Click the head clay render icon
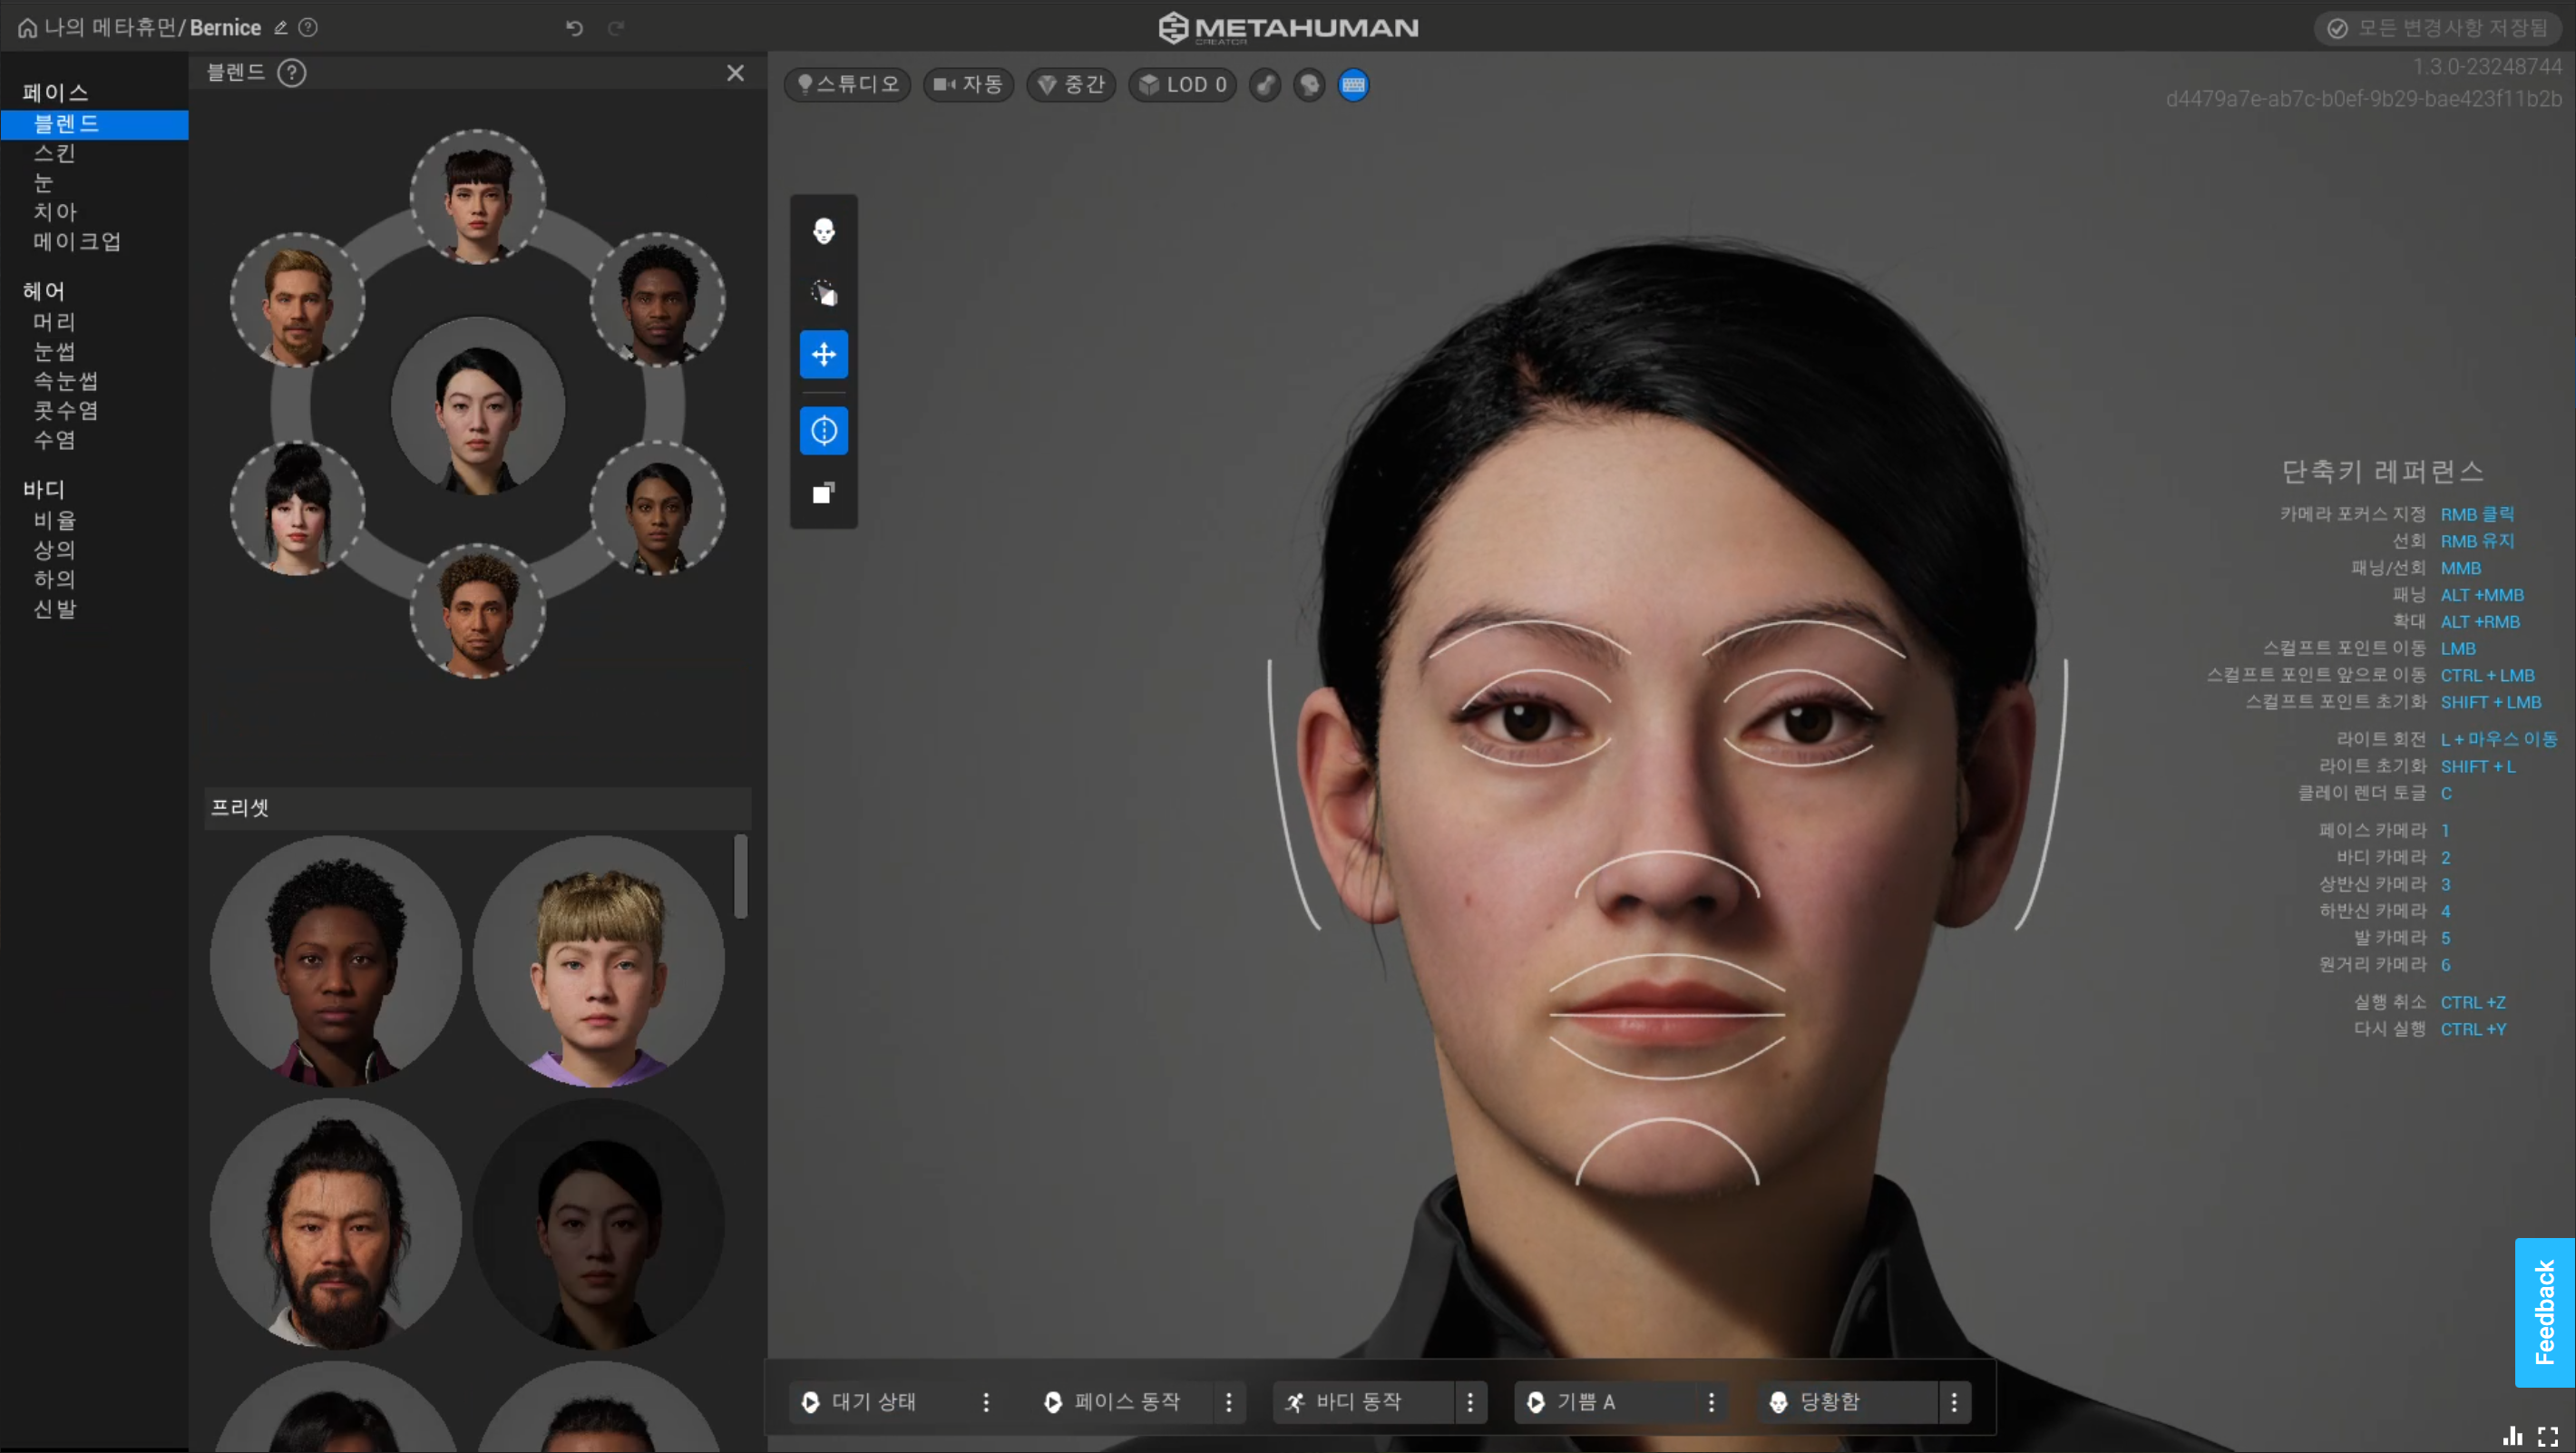The image size is (2576, 1453). pyautogui.click(x=1309, y=85)
